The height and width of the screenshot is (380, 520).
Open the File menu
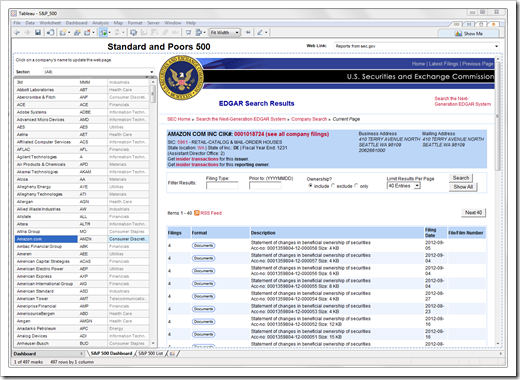(x=17, y=23)
